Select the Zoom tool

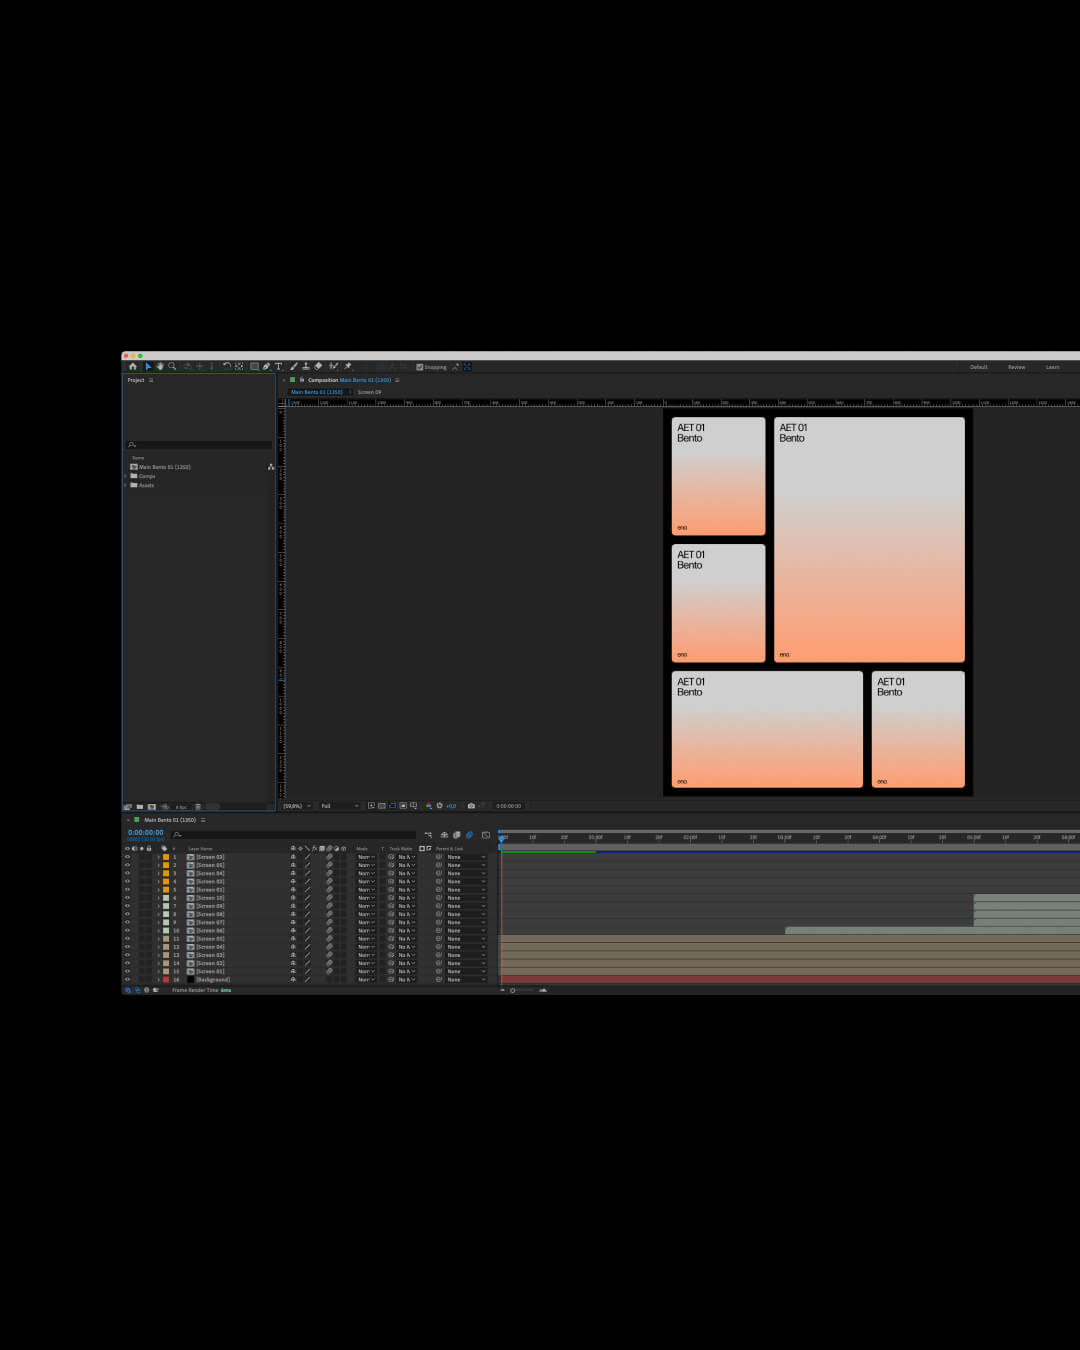[172, 366]
